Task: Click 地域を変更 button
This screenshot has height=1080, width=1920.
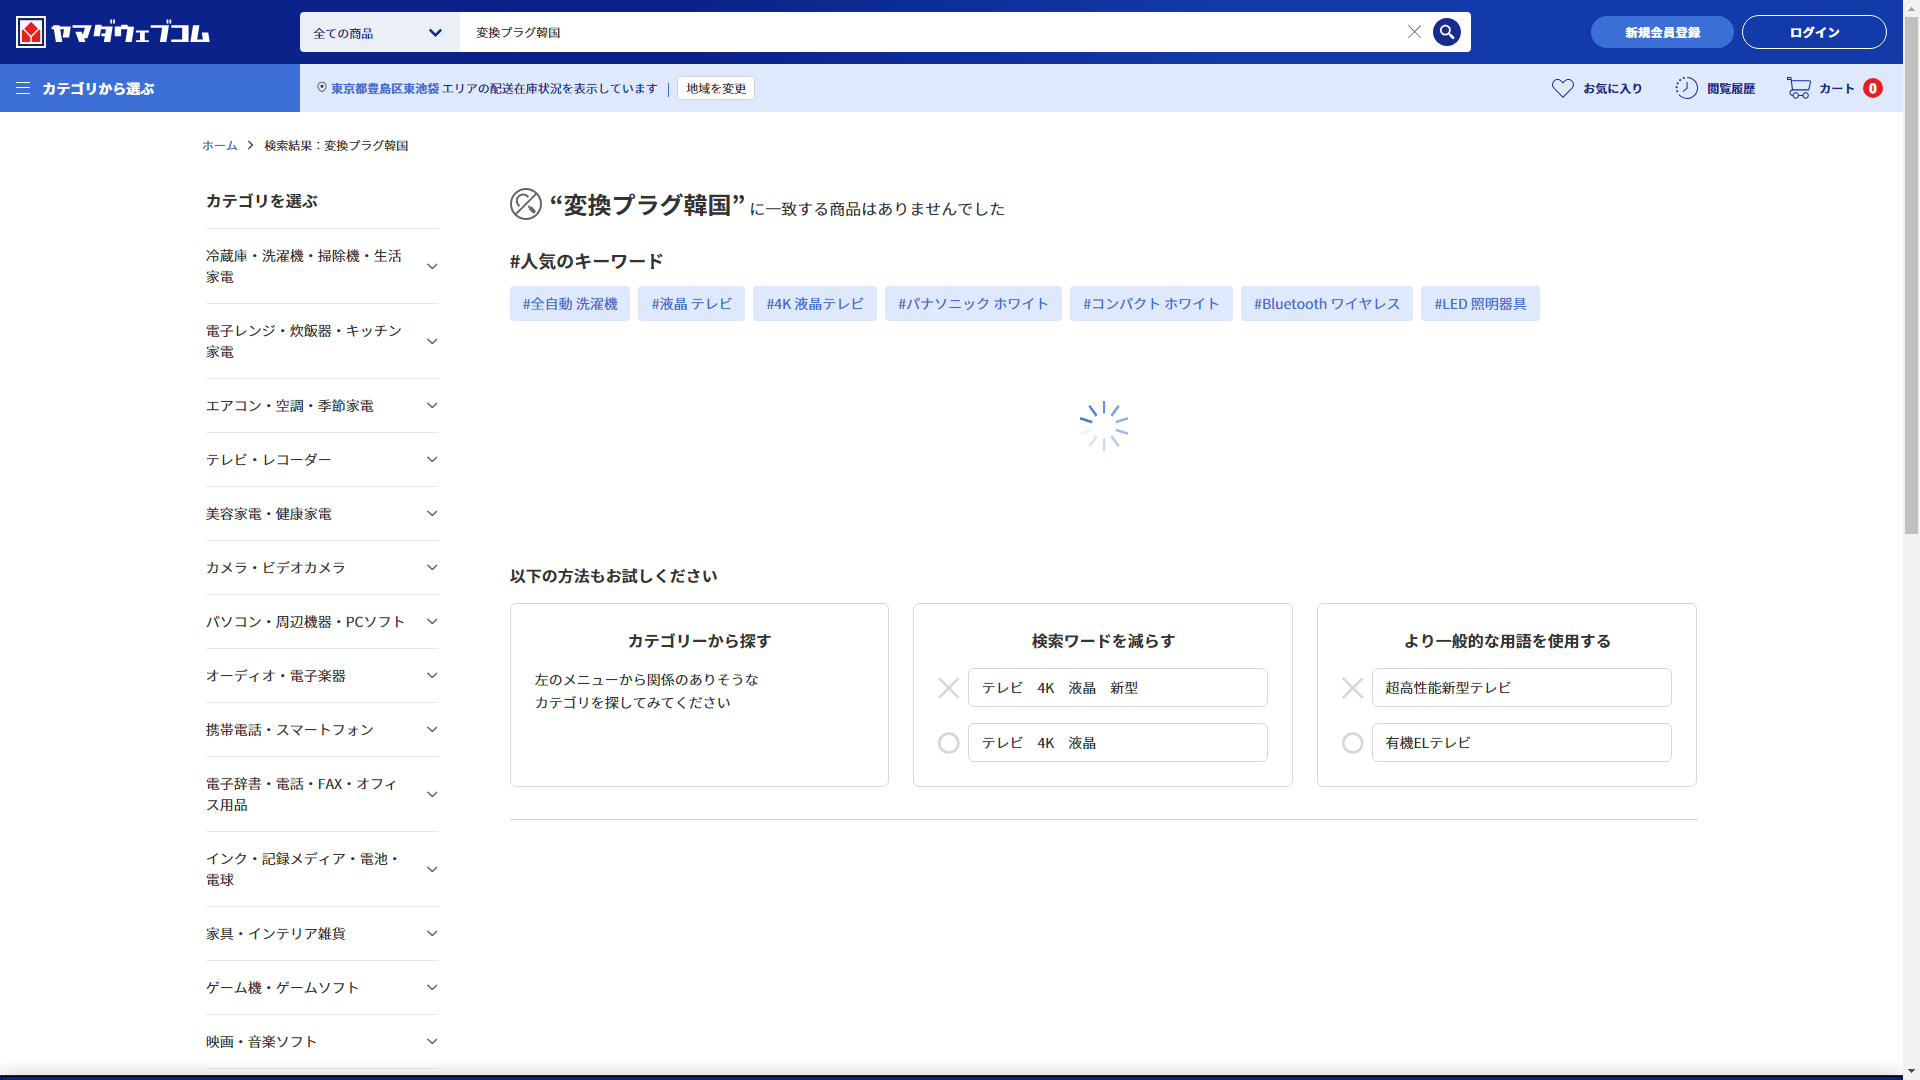Action: coord(716,88)
